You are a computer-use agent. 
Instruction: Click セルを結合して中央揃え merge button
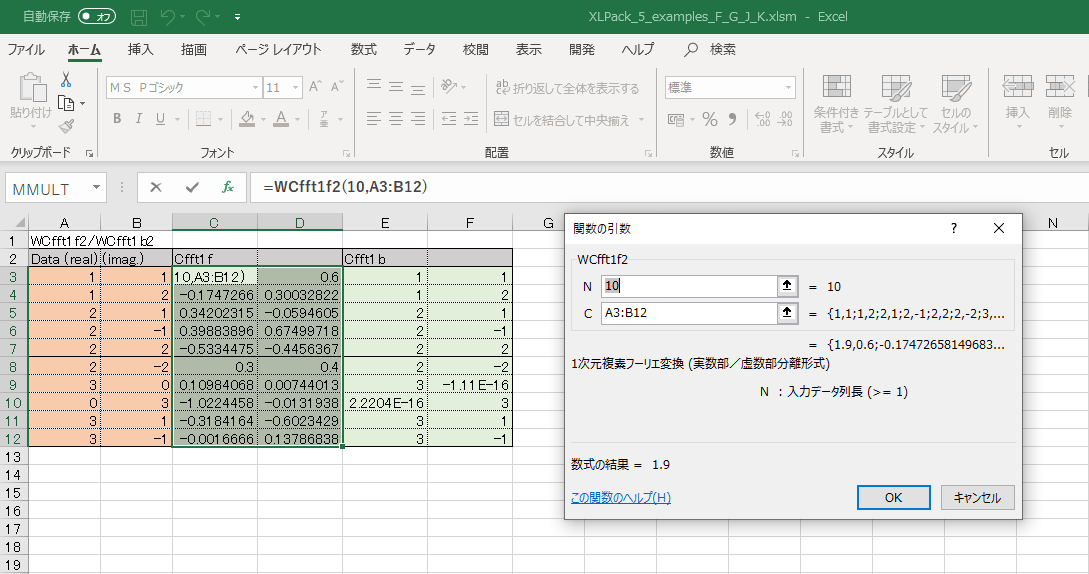pyautogui.click(x=562, y=120)
